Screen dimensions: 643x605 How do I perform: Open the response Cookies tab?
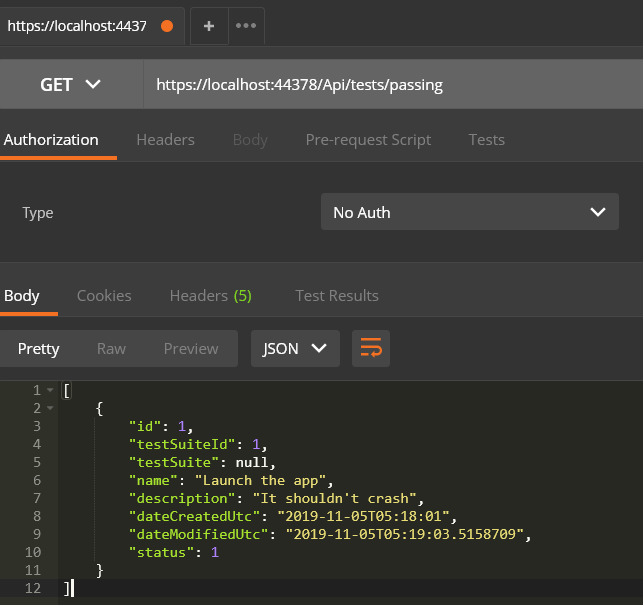tap(104, 296)
